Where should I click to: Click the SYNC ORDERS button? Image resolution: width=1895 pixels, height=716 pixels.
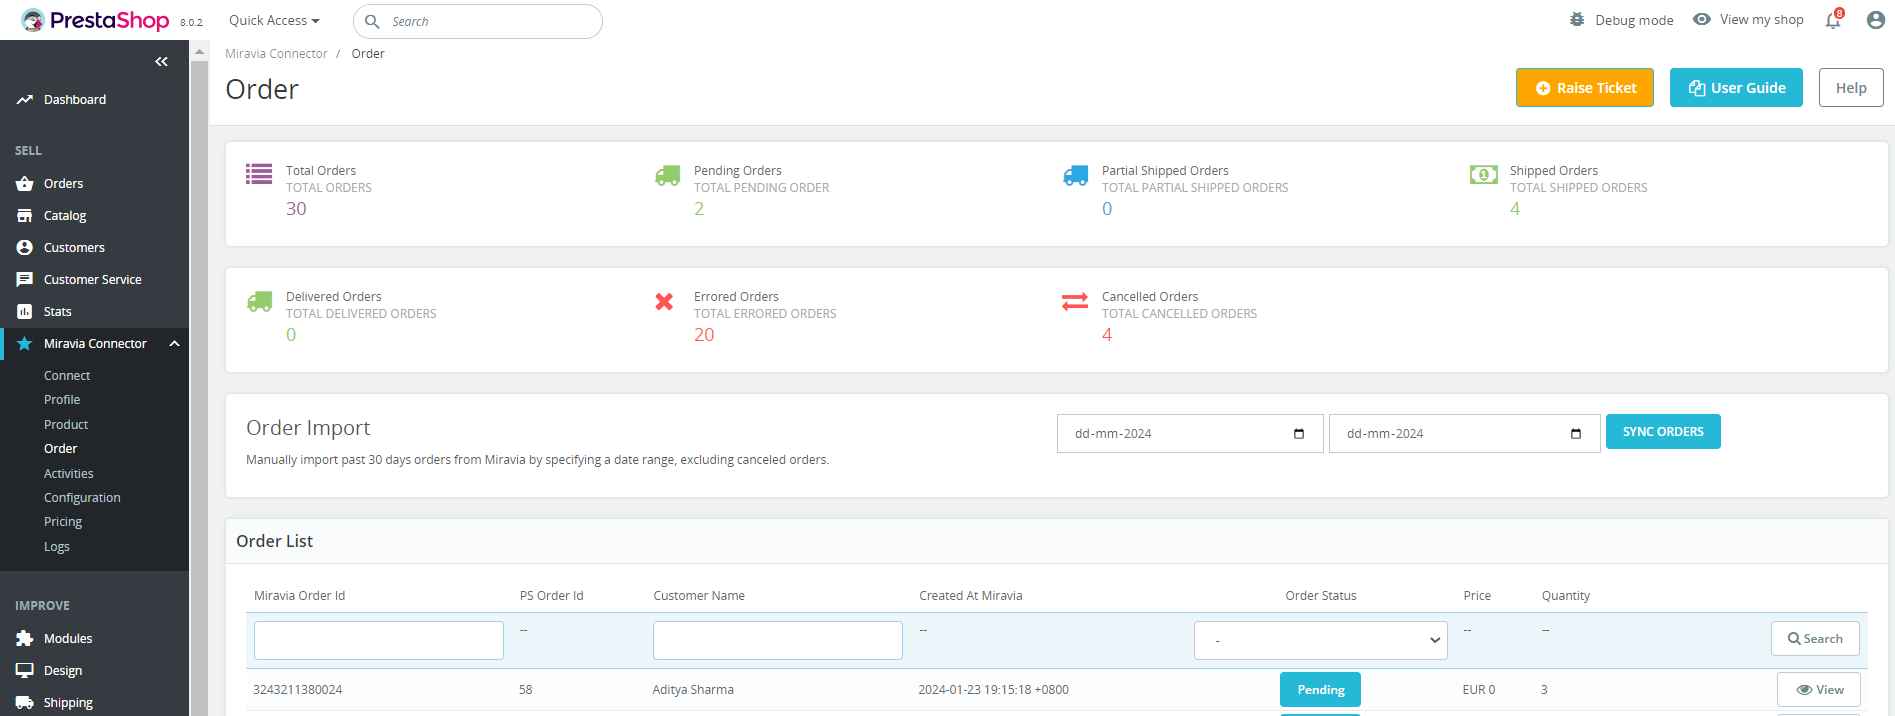(1663, 432)
